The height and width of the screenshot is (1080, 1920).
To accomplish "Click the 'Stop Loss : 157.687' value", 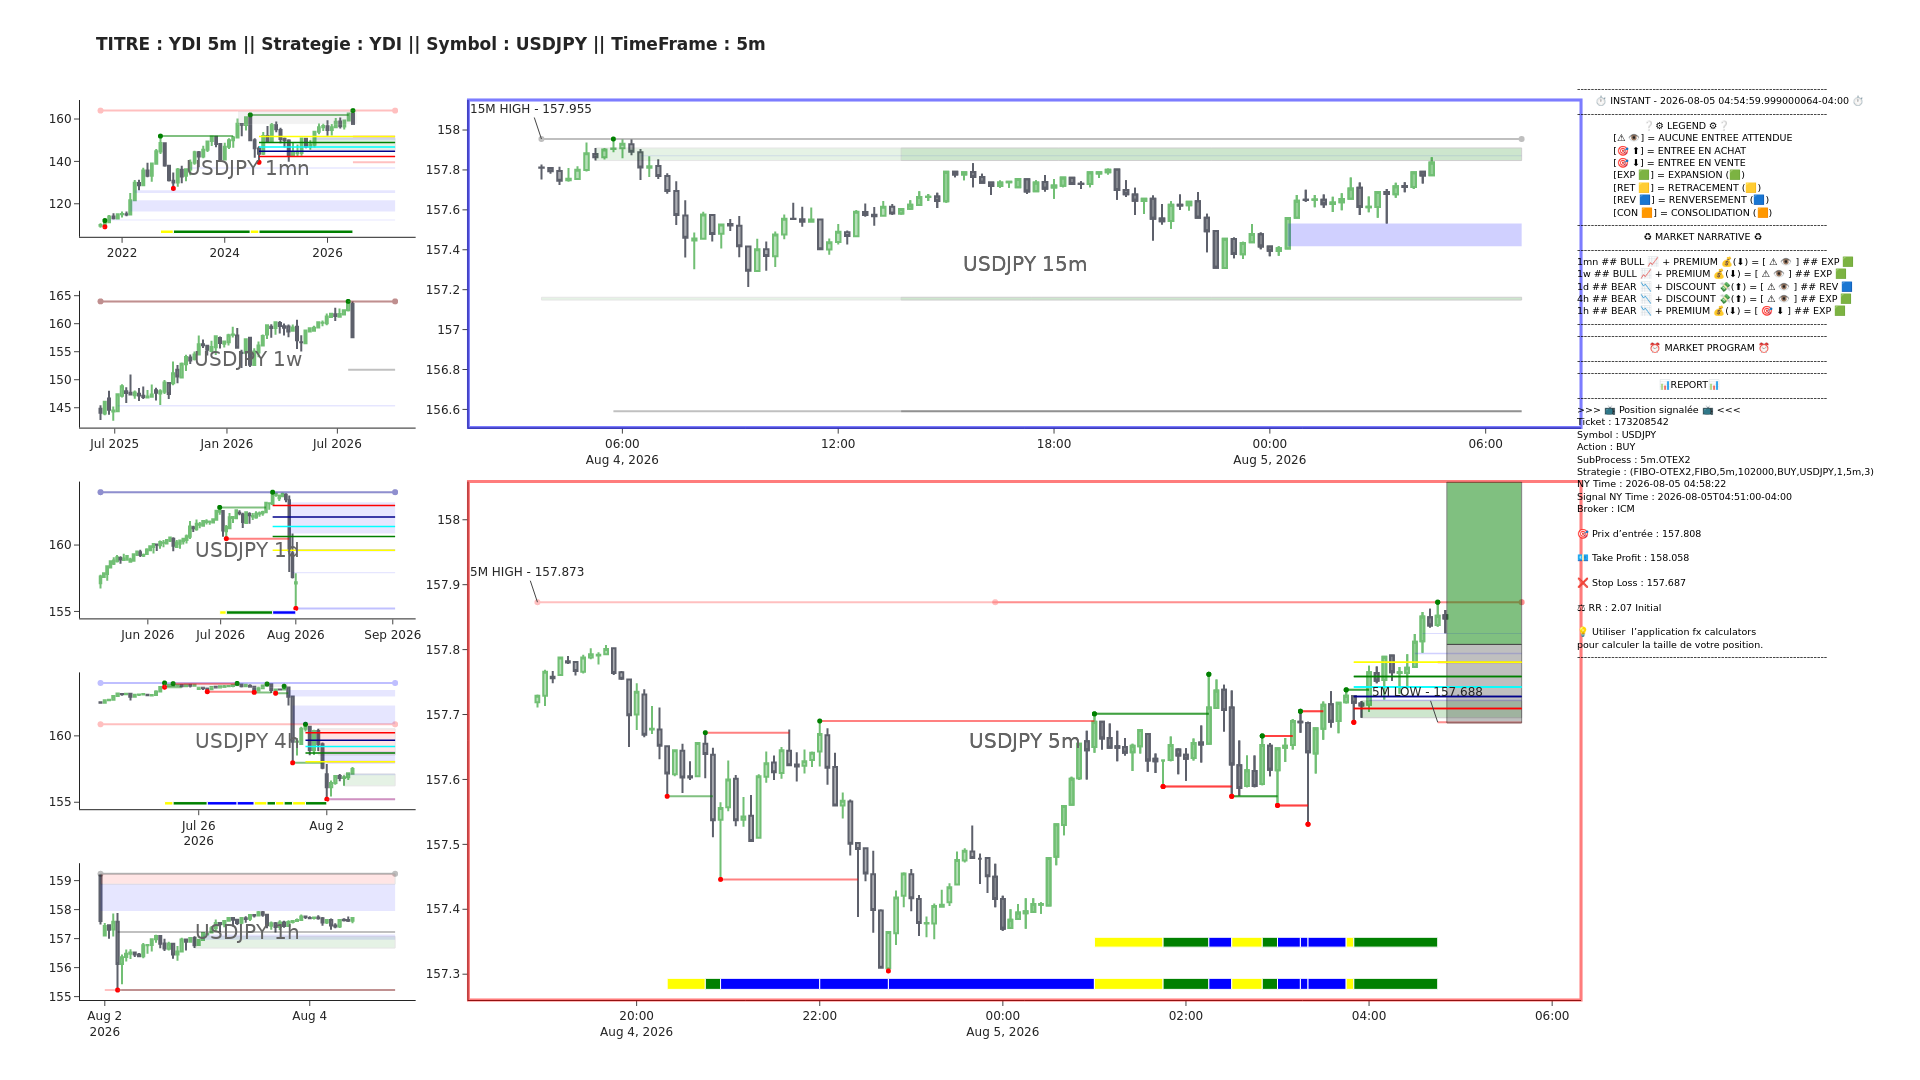I will [x=1639, y=583].
